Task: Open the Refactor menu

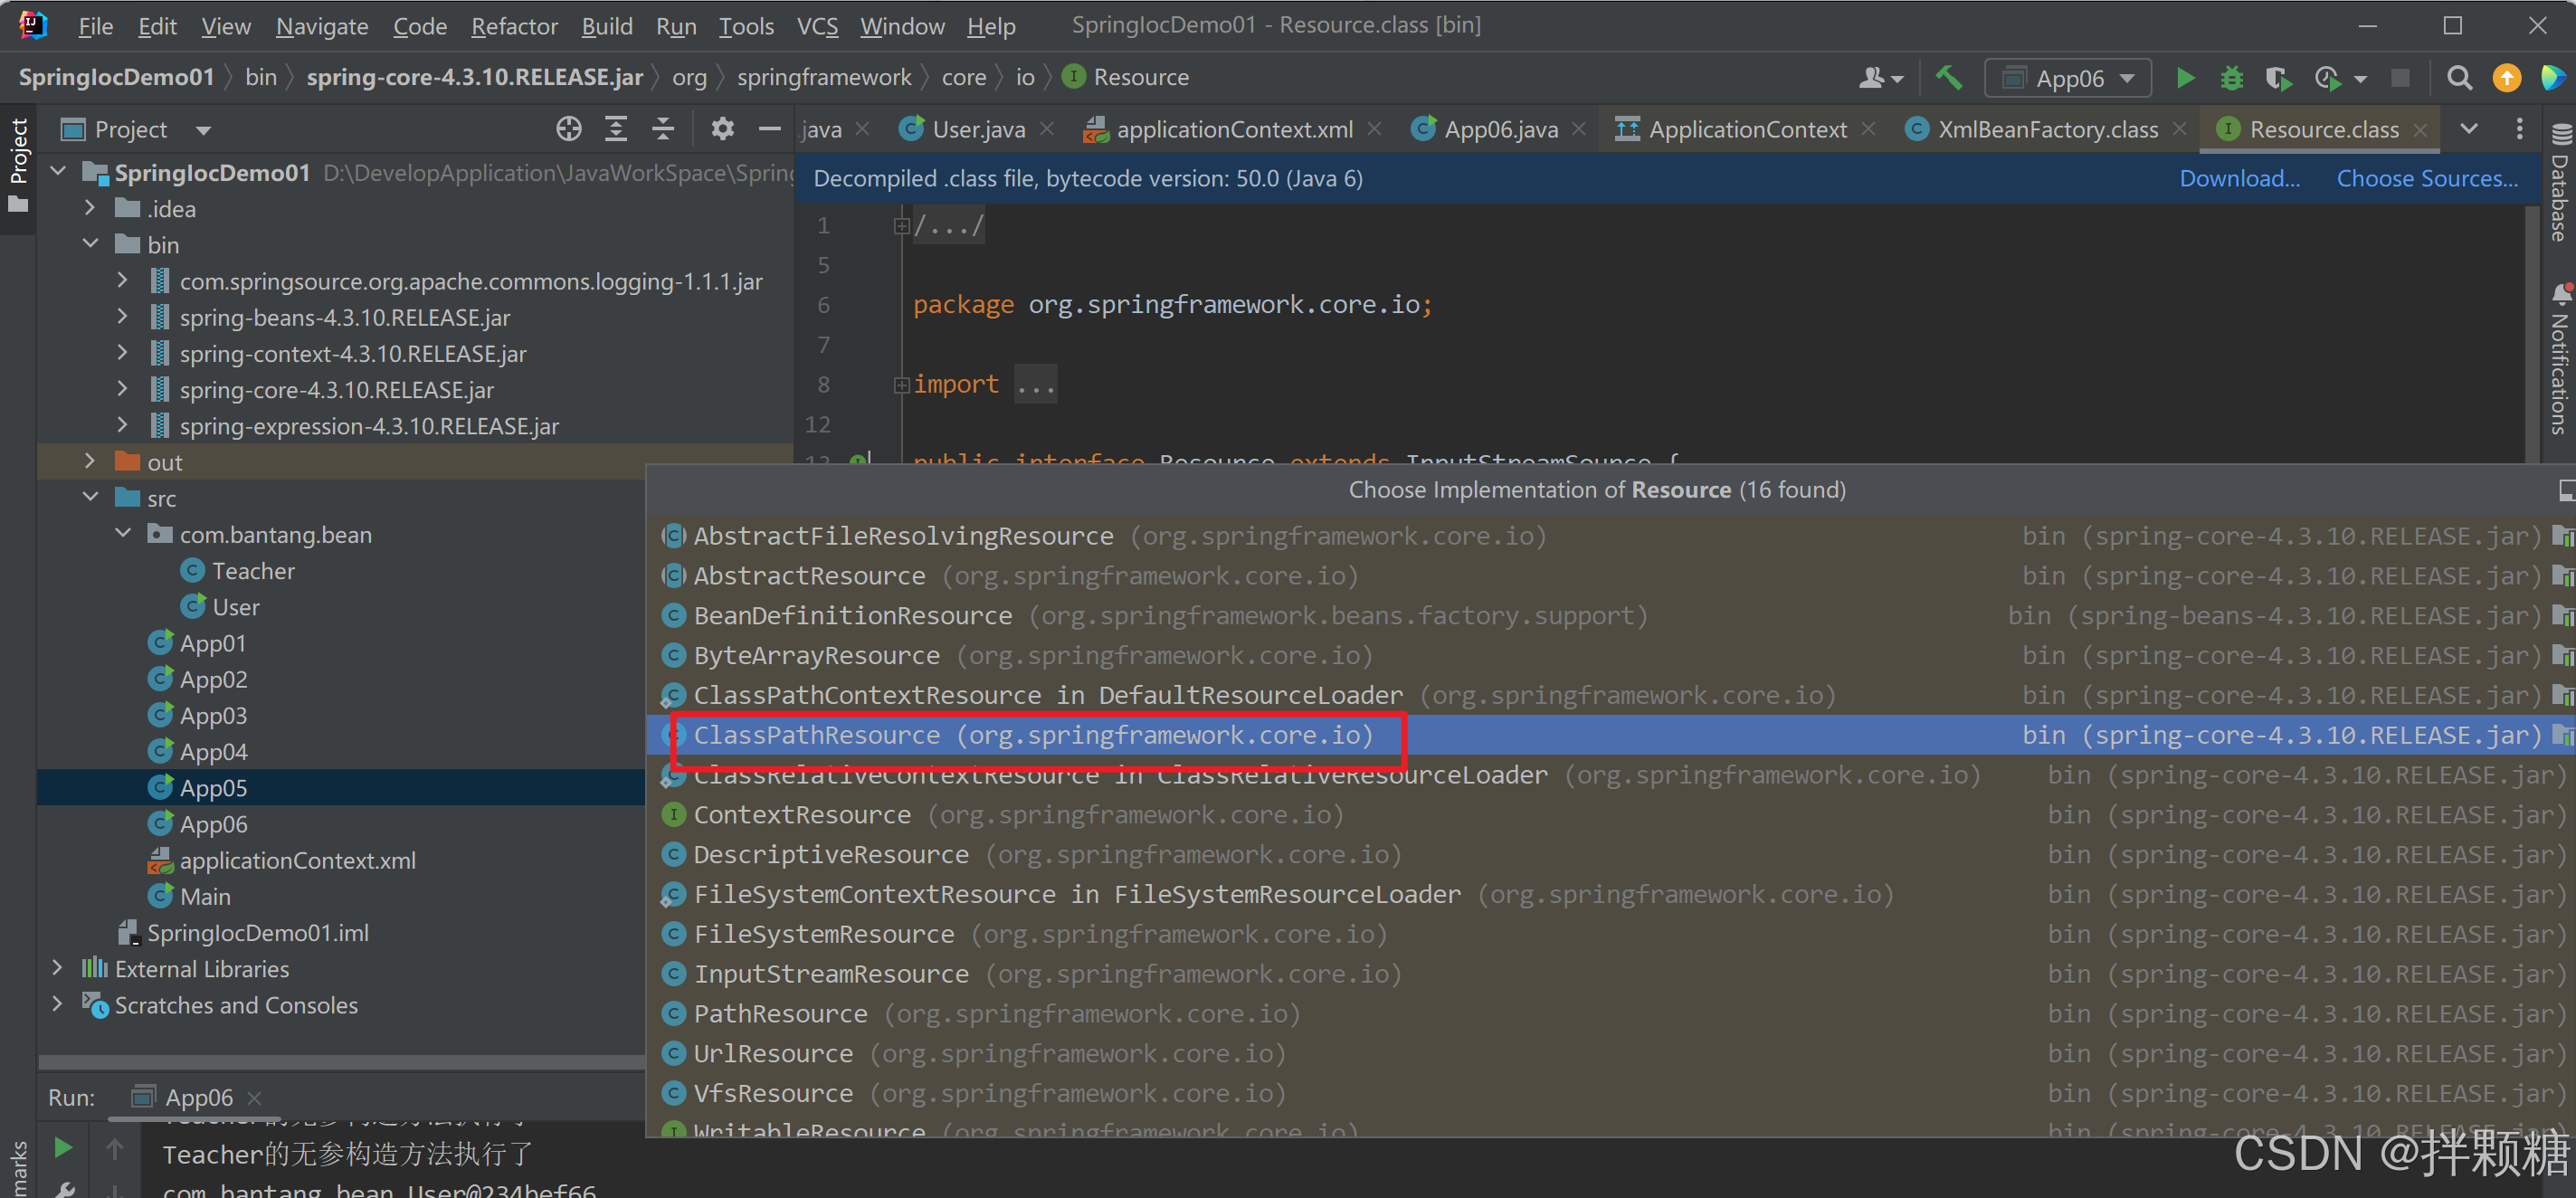Action: coord(513,26)
